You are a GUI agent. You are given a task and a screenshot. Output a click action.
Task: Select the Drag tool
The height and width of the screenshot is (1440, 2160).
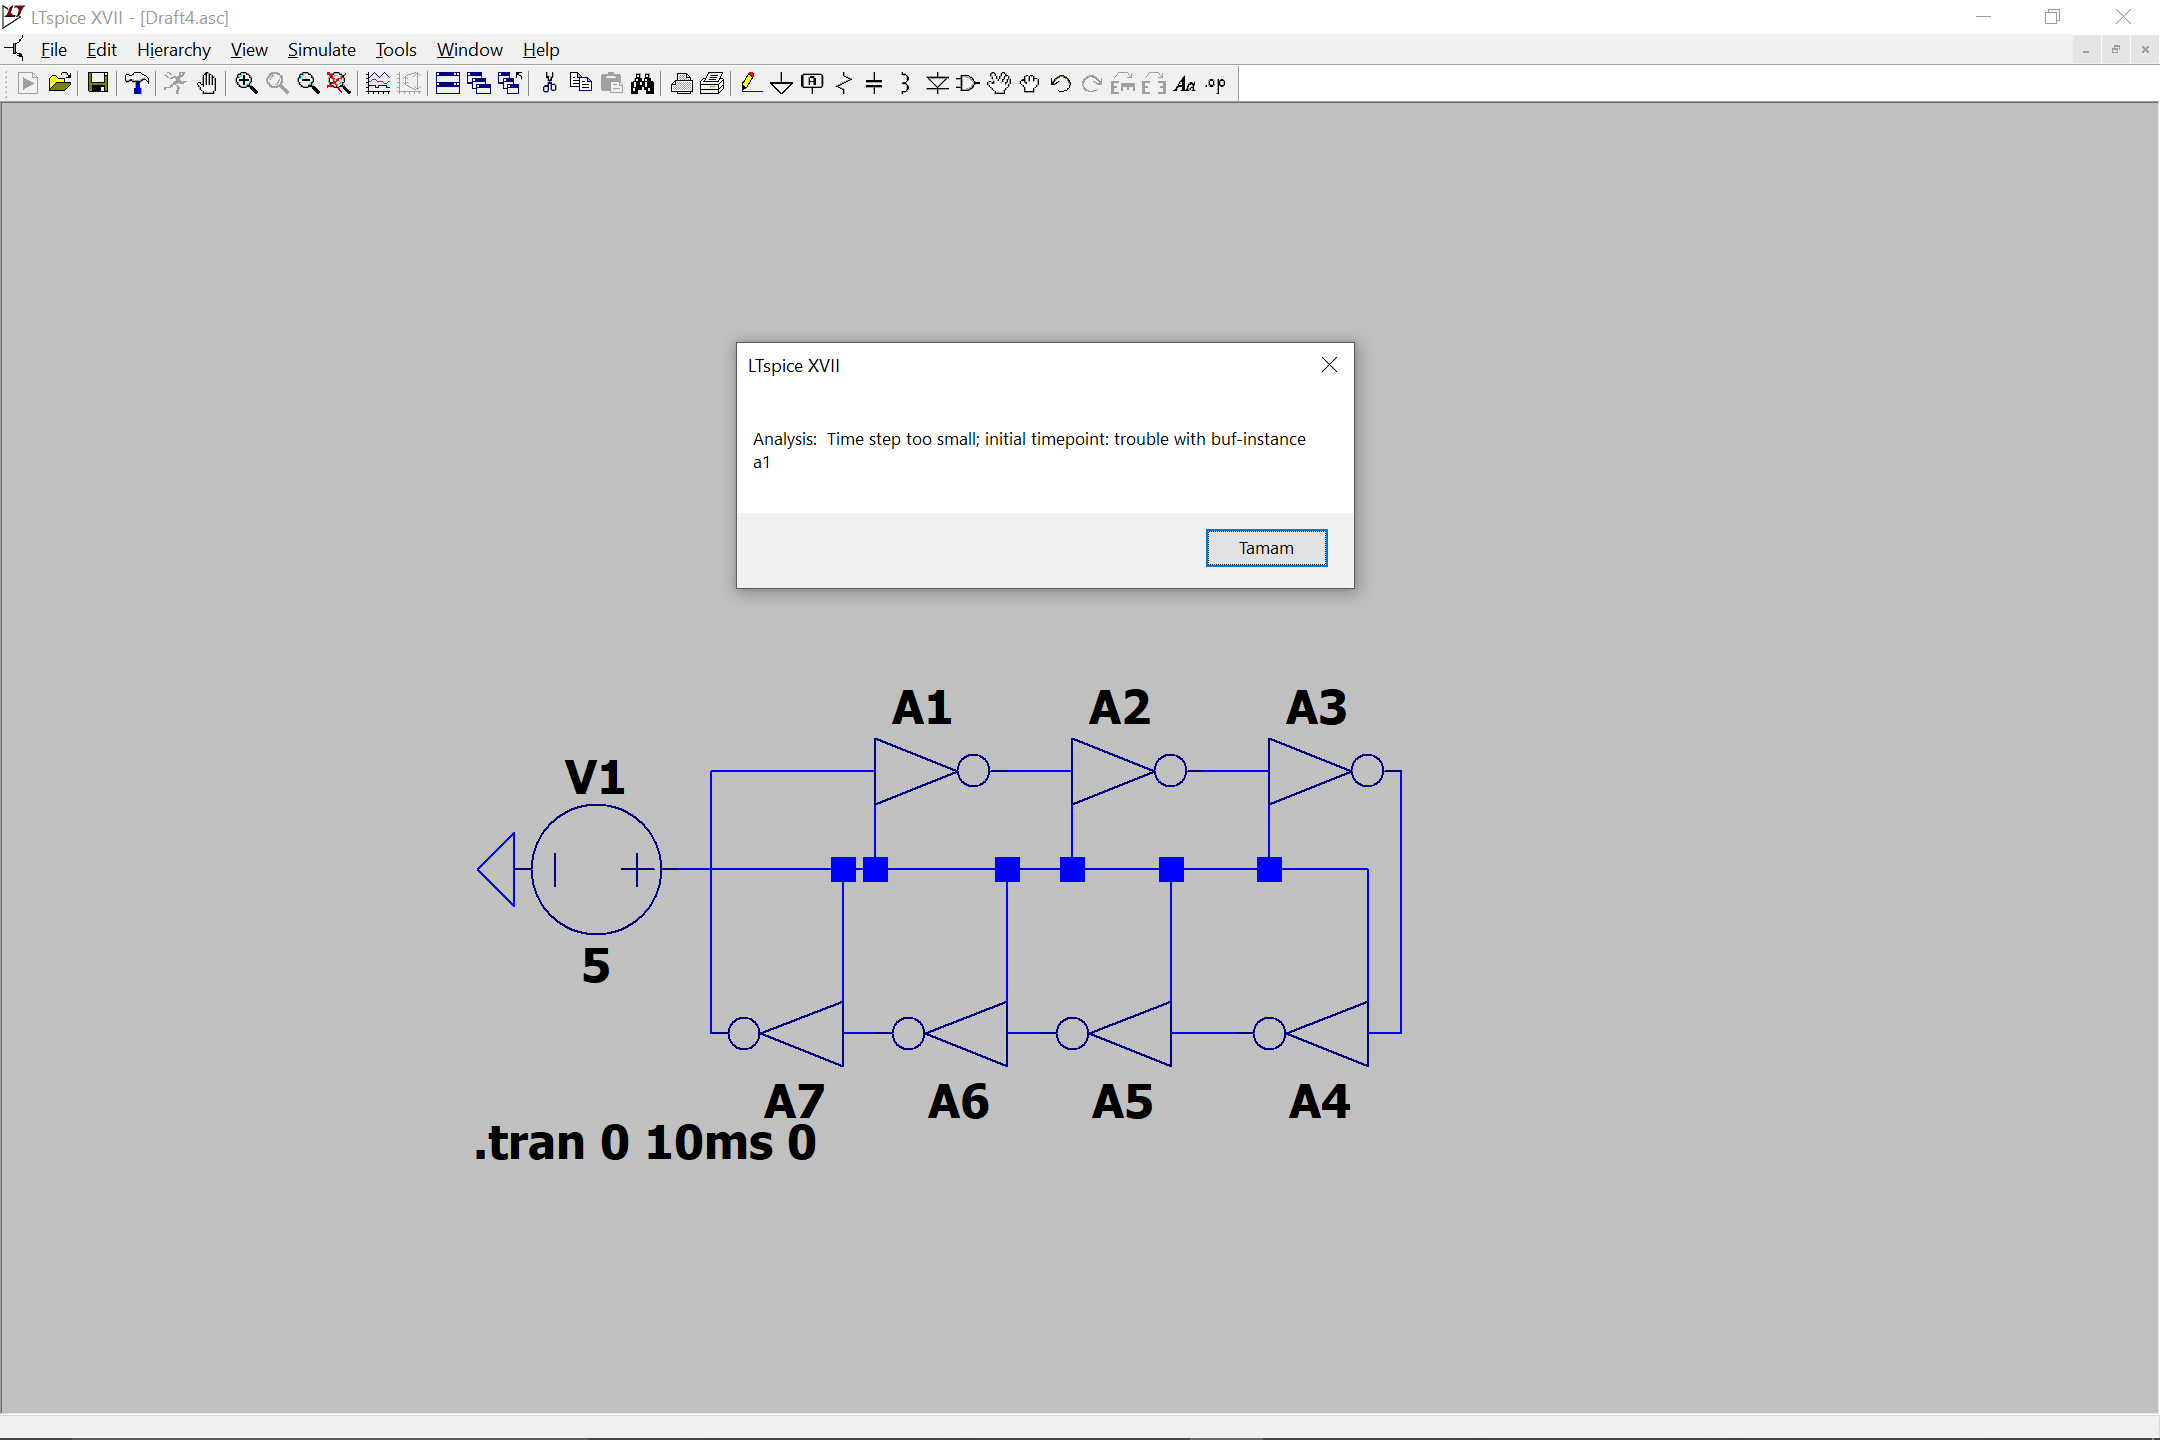click(1030, 83)
